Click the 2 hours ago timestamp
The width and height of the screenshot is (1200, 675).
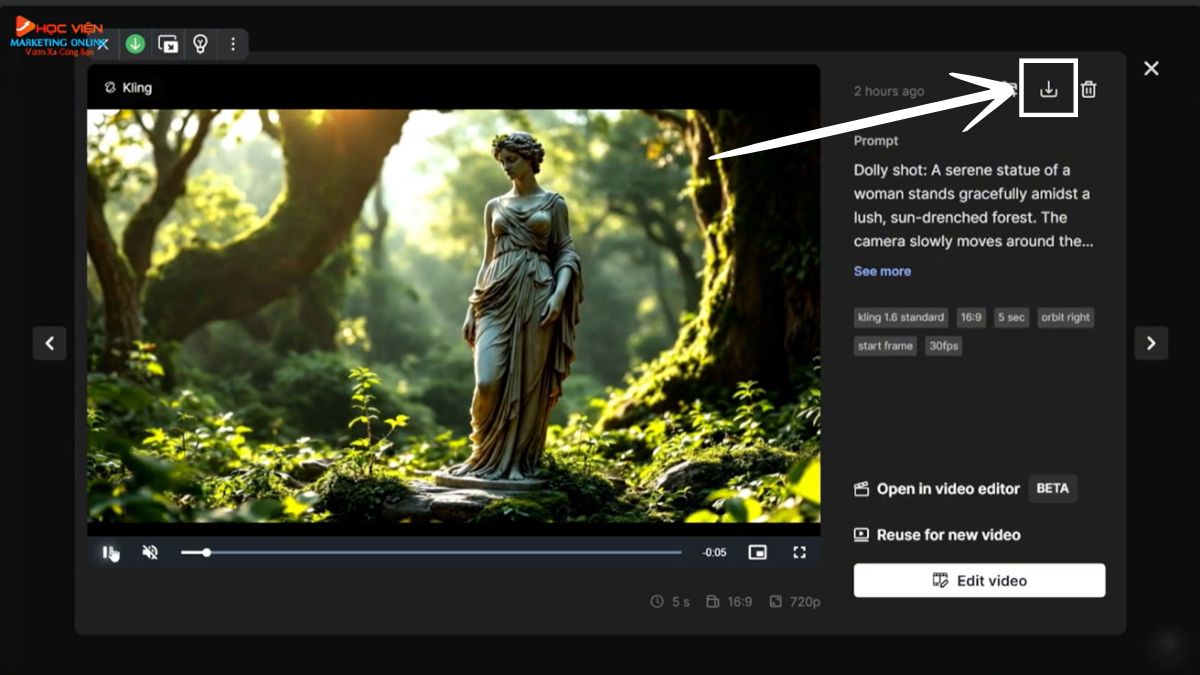[889, 91]
